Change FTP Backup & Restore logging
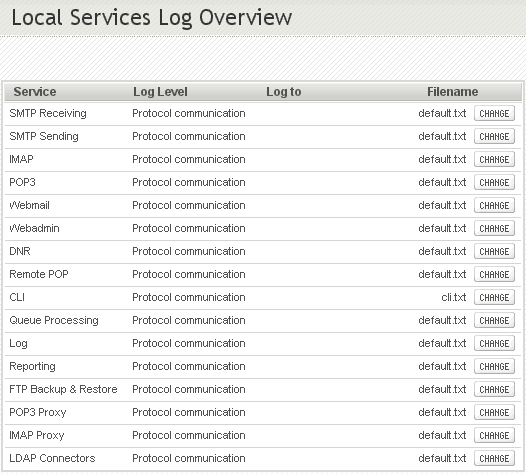Image resolution: width=526 pixels, height=474 pixels. [x=494, y=389]
